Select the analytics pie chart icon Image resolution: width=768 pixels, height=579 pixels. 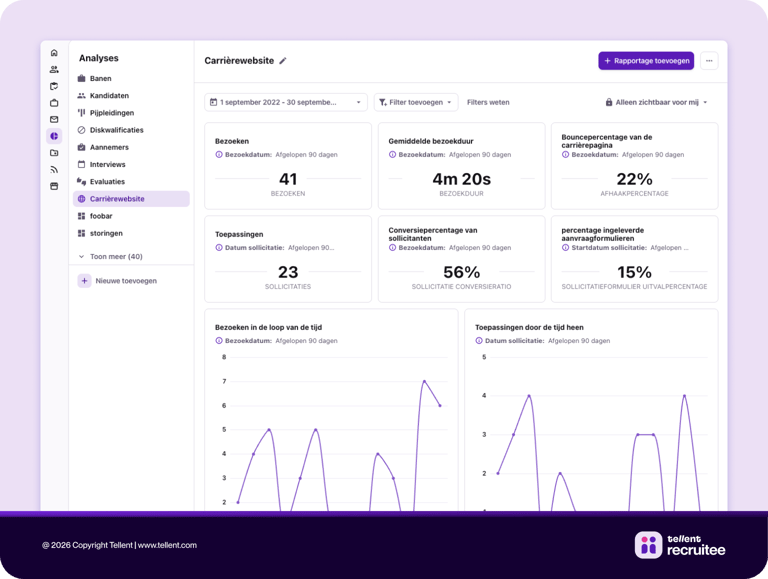54,136
